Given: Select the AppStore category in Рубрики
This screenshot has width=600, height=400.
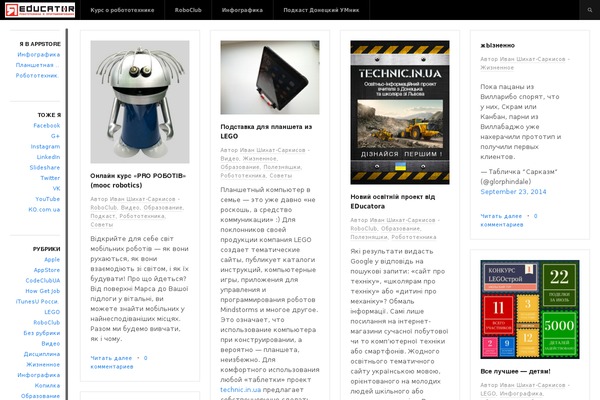Looking at the screenshot, I should click(47, 270).
